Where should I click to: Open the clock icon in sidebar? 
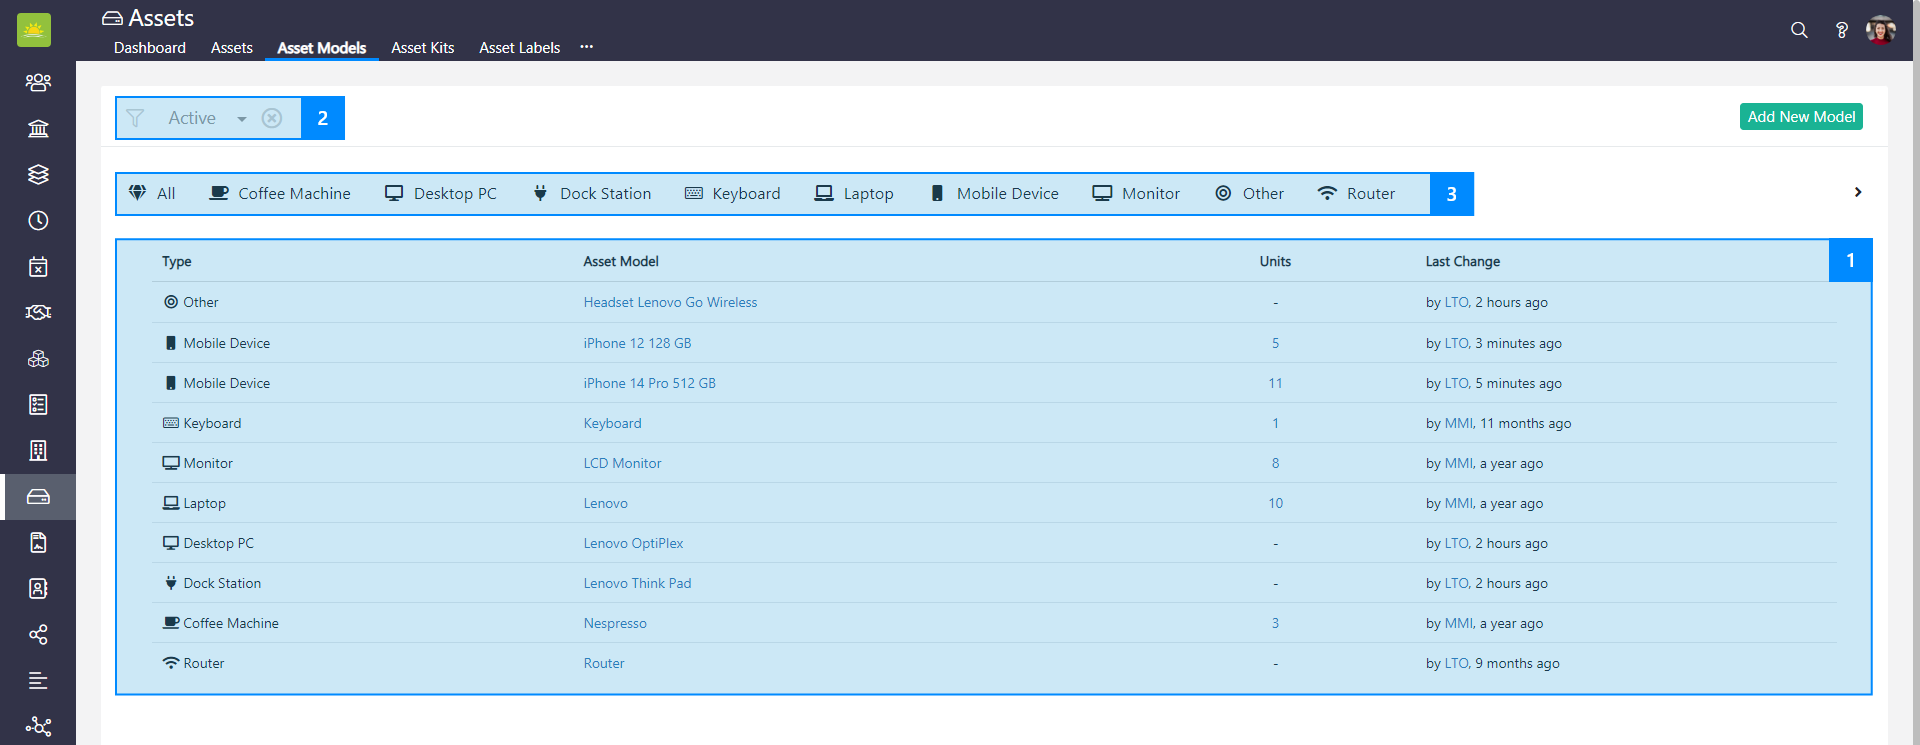tap(38, 220)
